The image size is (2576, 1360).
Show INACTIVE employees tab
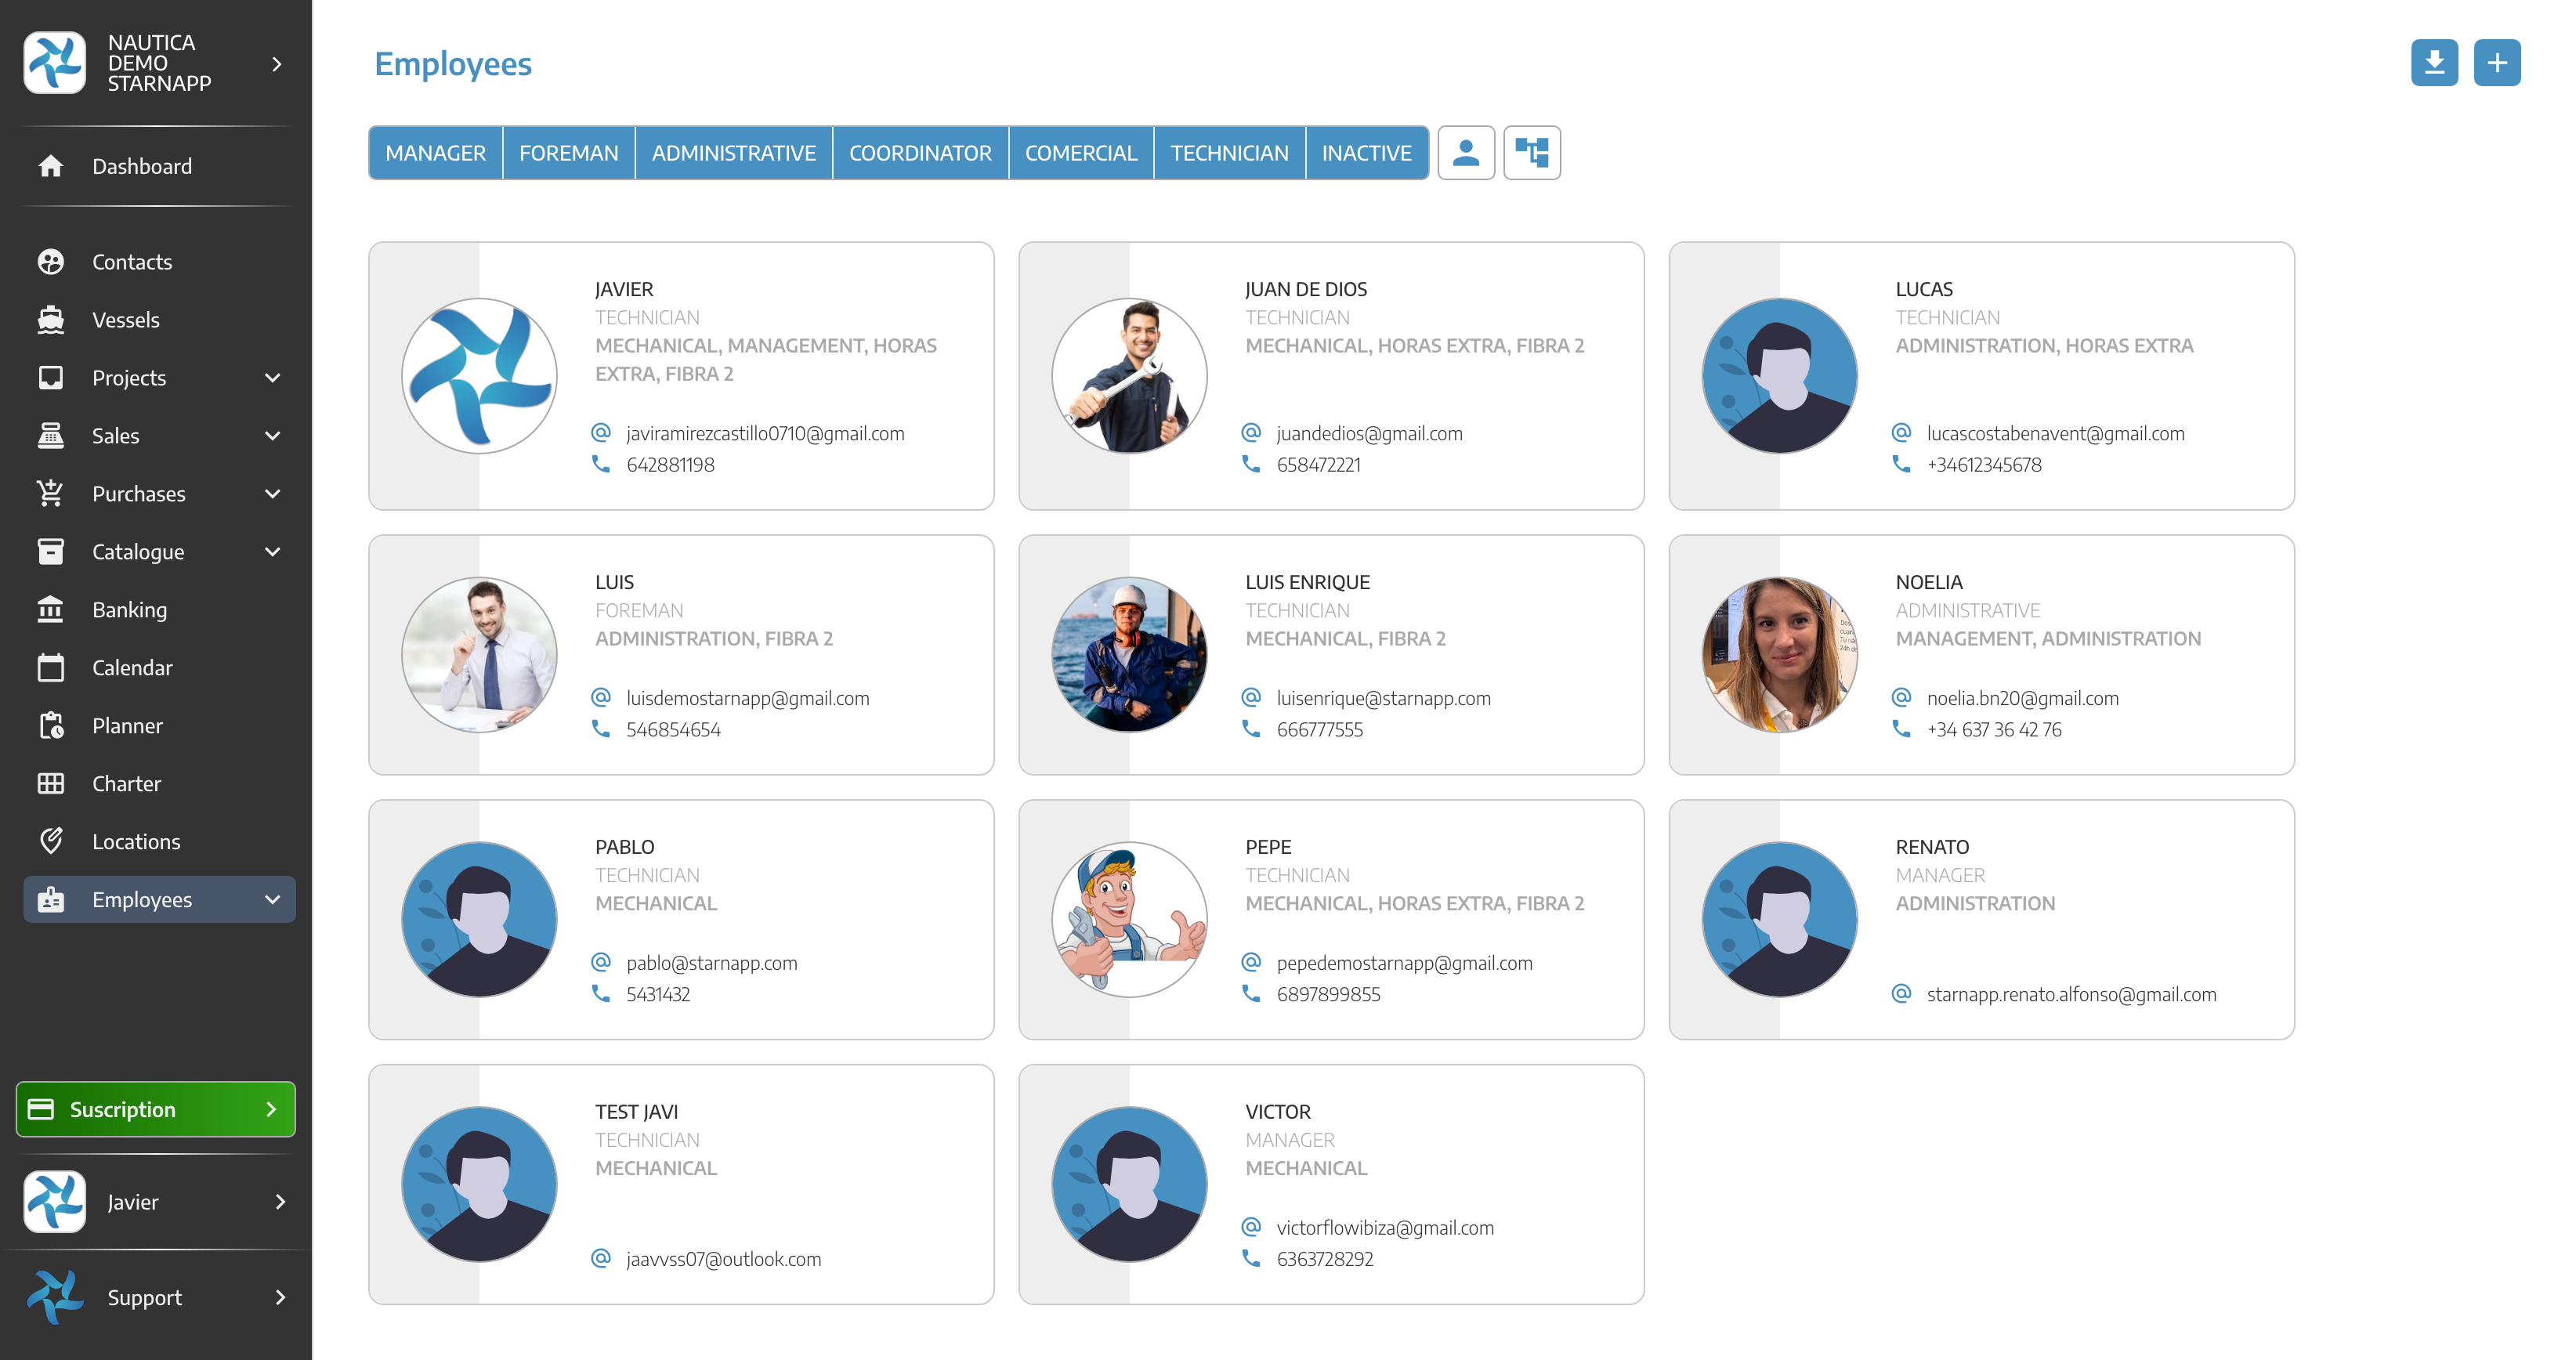pos(1366,153)
